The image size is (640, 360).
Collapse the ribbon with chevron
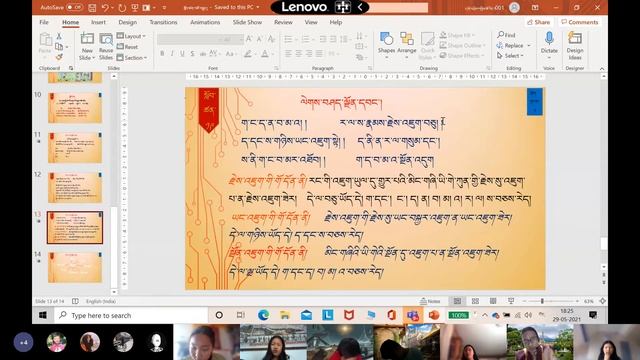coord(602,69)
